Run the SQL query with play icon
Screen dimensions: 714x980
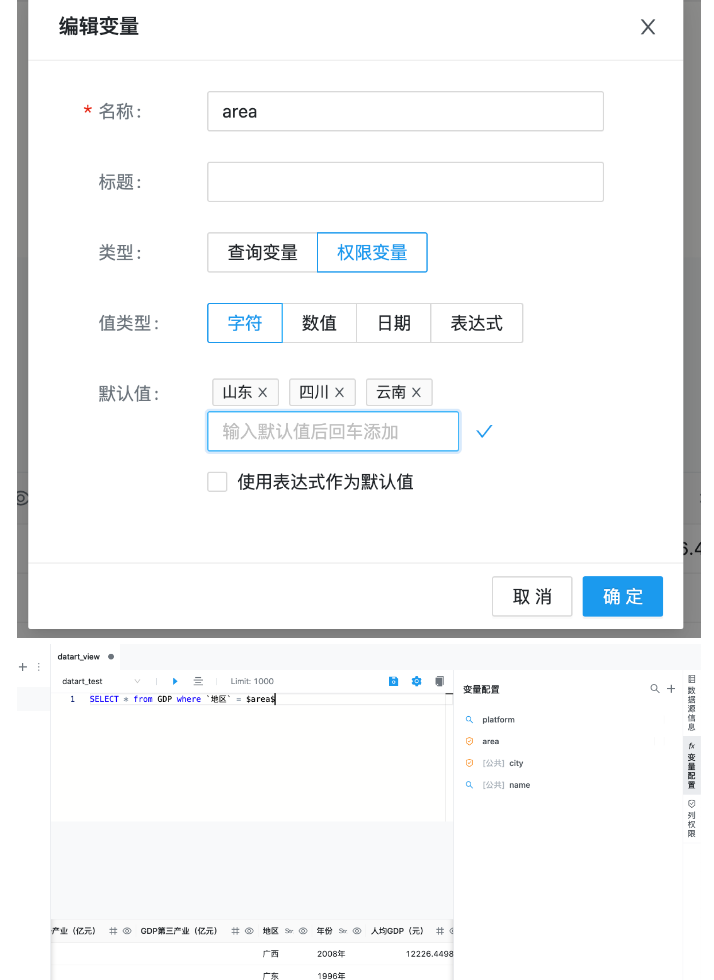click(176, 681)
